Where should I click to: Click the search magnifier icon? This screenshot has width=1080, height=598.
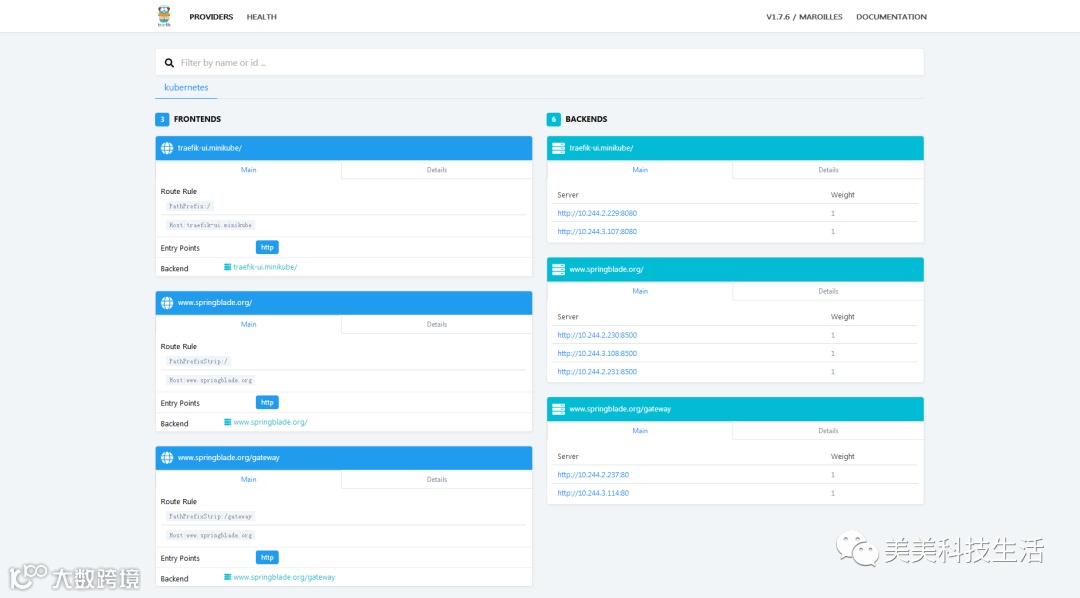tap(169, 63)
